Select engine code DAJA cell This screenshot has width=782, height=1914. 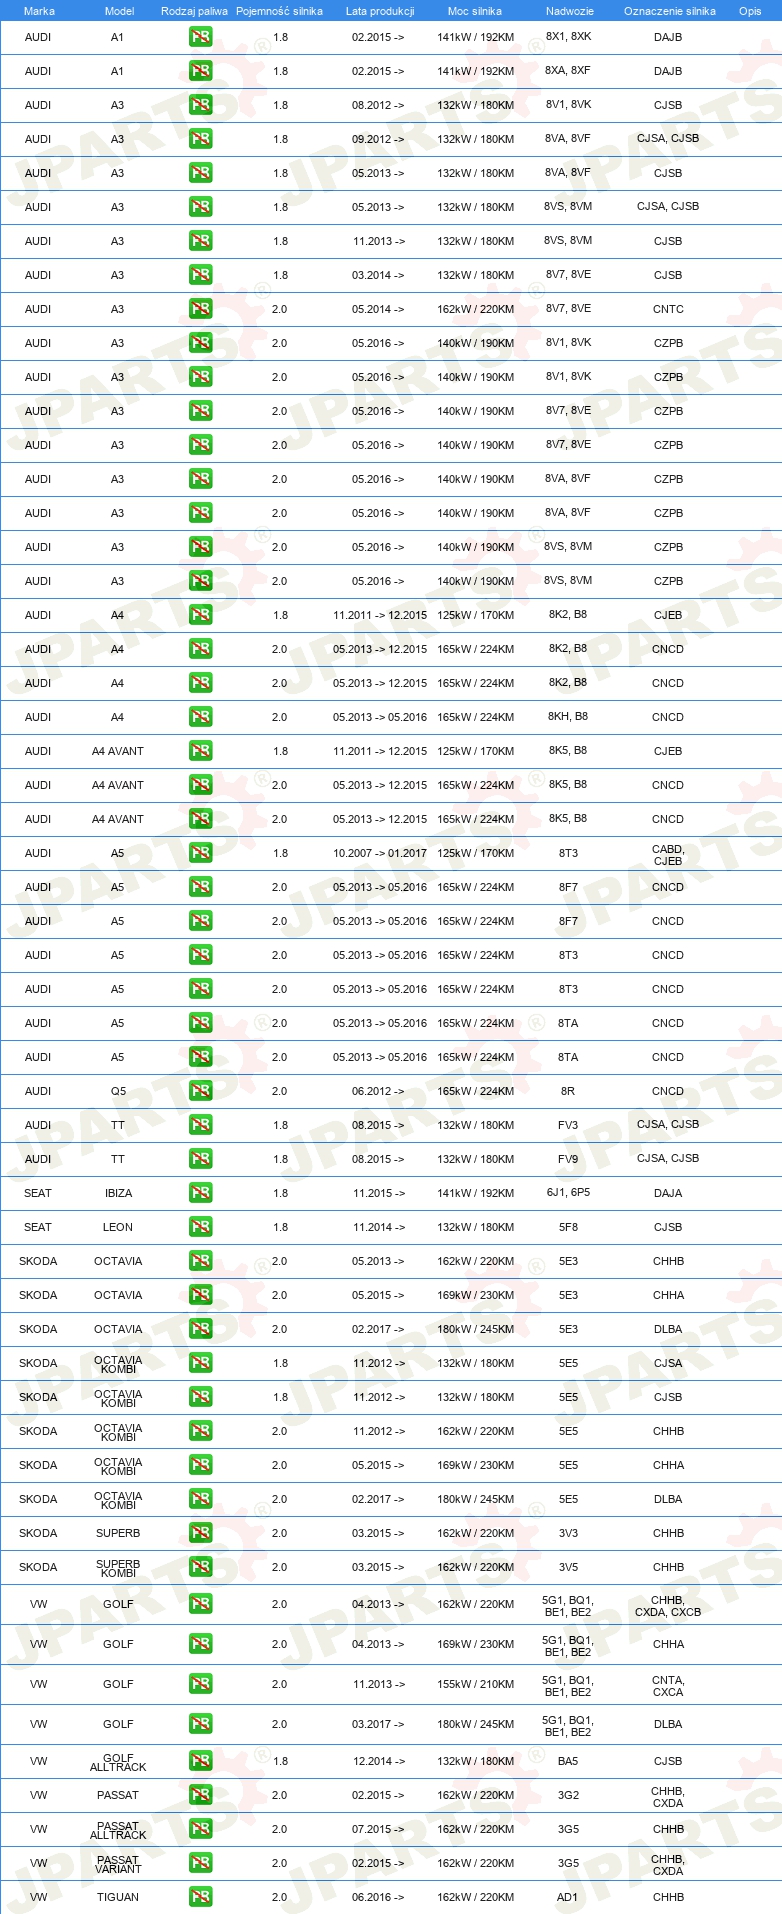pyautogui.click(x=668, y=1193)
